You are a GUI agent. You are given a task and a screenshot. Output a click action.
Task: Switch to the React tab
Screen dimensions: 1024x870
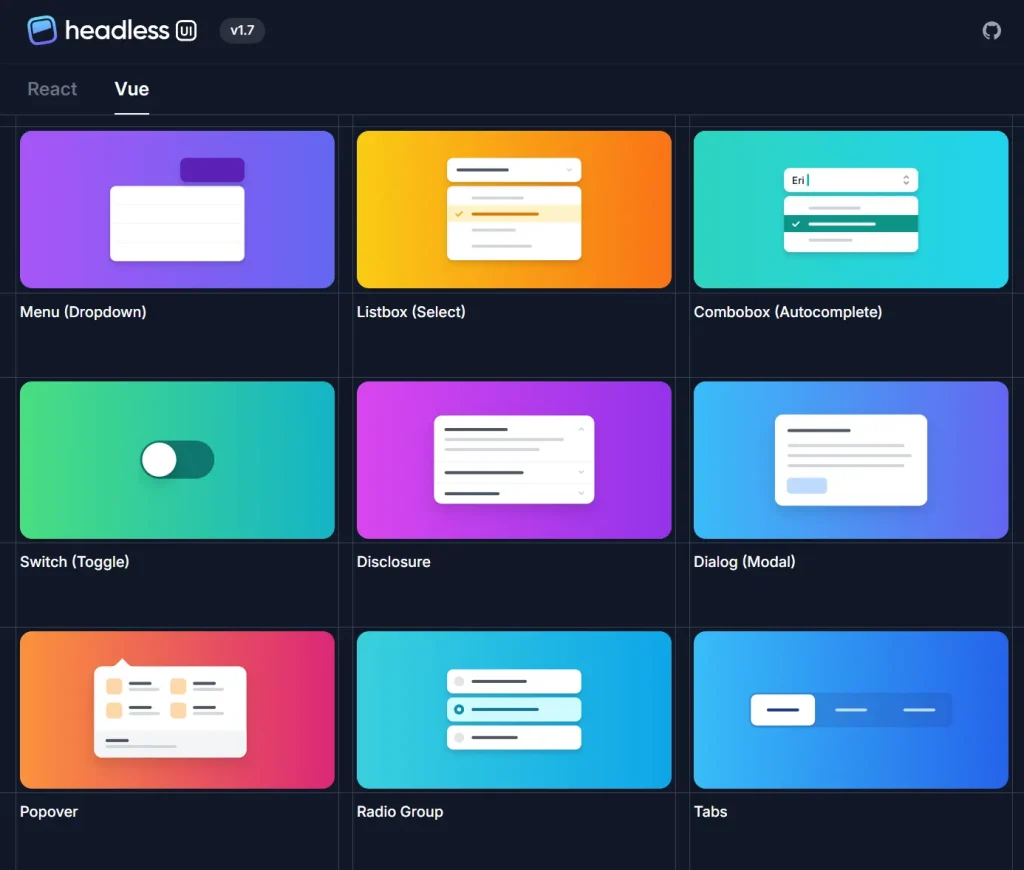(x=52, y=89)
